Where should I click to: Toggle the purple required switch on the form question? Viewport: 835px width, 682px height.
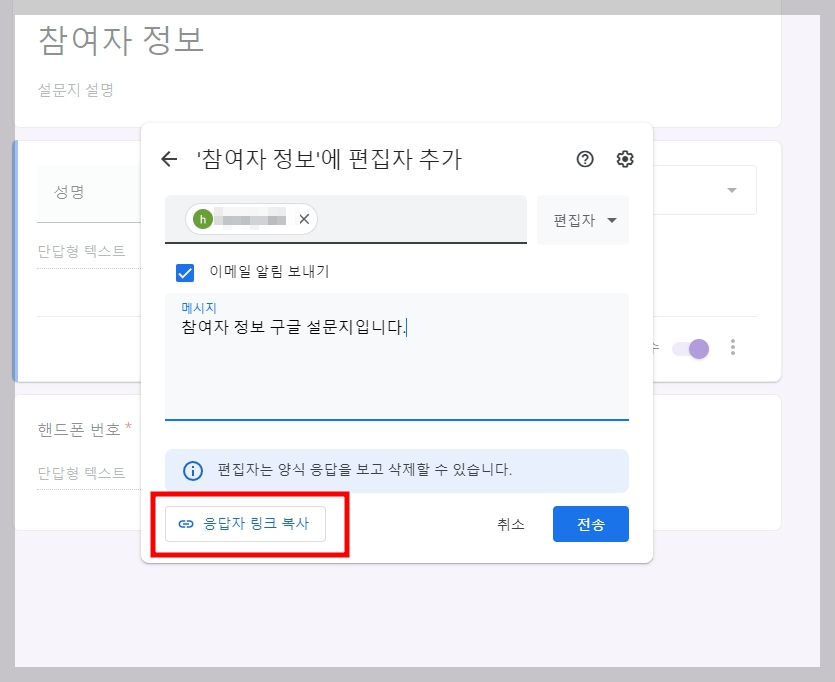pyautogui.click(x=691, y=347)
